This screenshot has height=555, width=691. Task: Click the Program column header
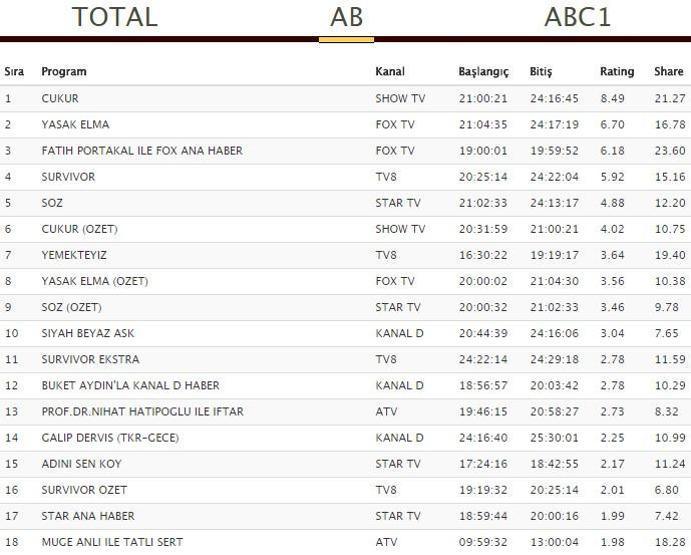pos(64,71)
